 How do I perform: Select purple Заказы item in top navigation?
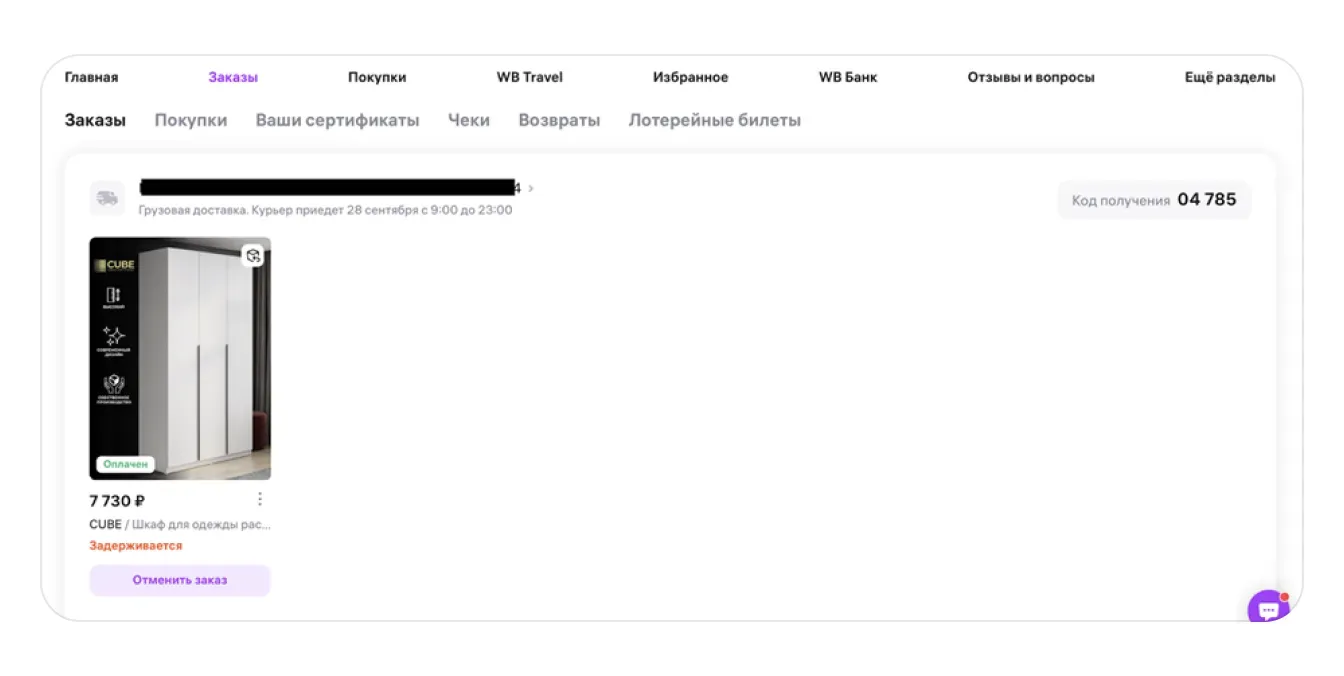point(233,77)
